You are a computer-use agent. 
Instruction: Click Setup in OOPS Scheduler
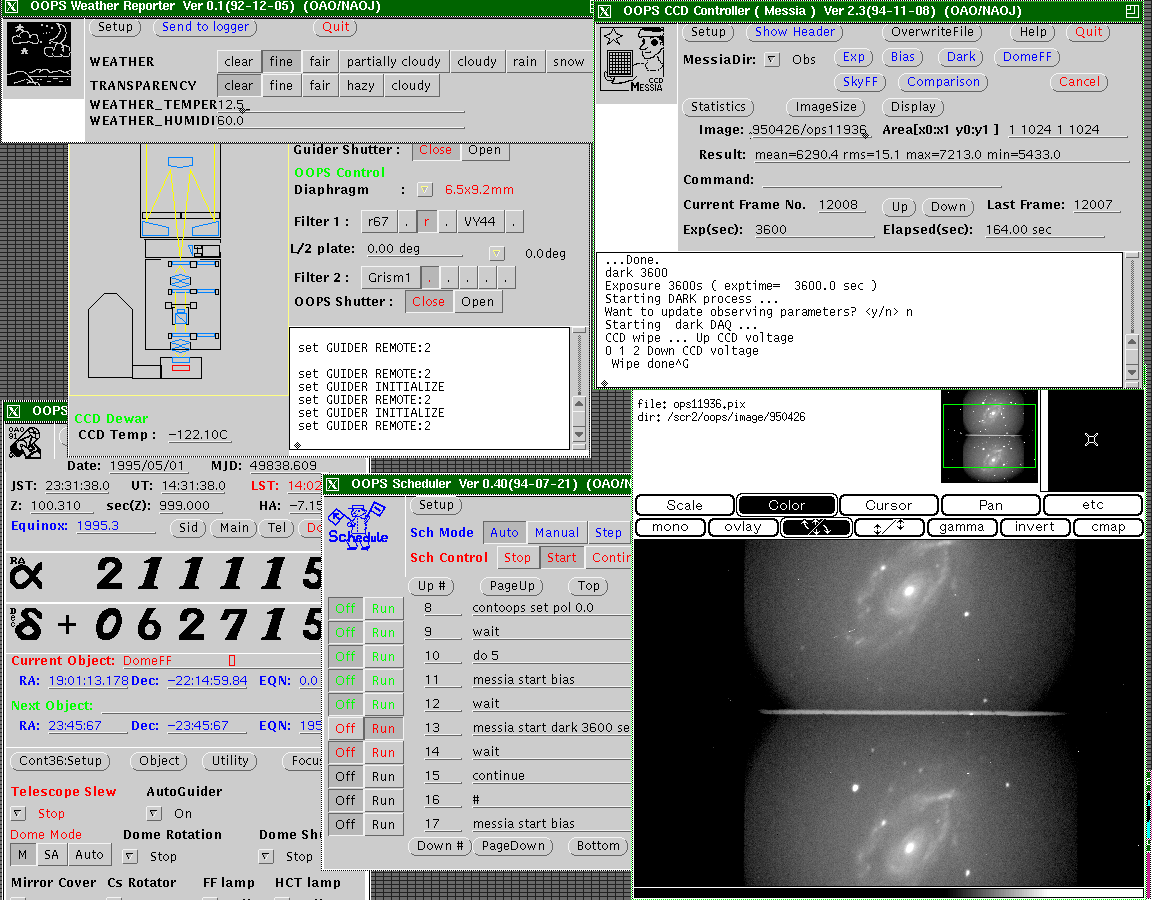[436, 505]
